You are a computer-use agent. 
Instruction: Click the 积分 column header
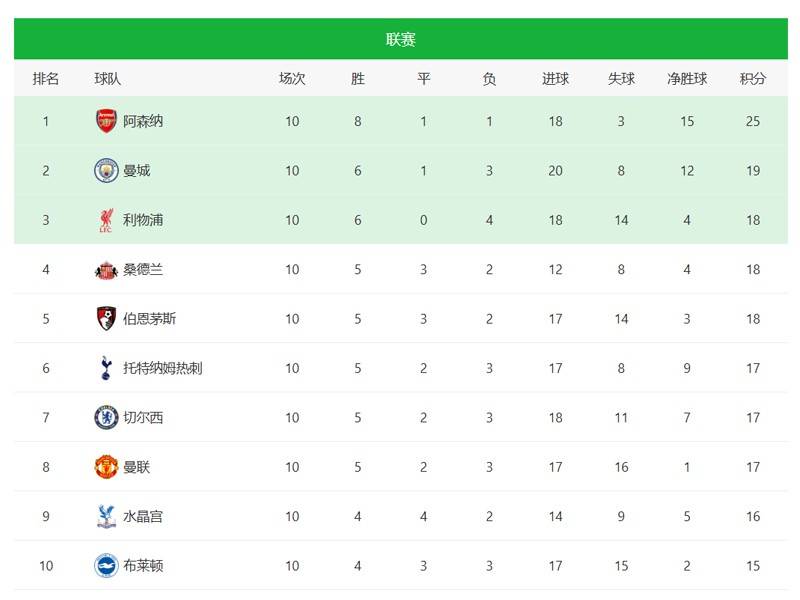point(753,78)
